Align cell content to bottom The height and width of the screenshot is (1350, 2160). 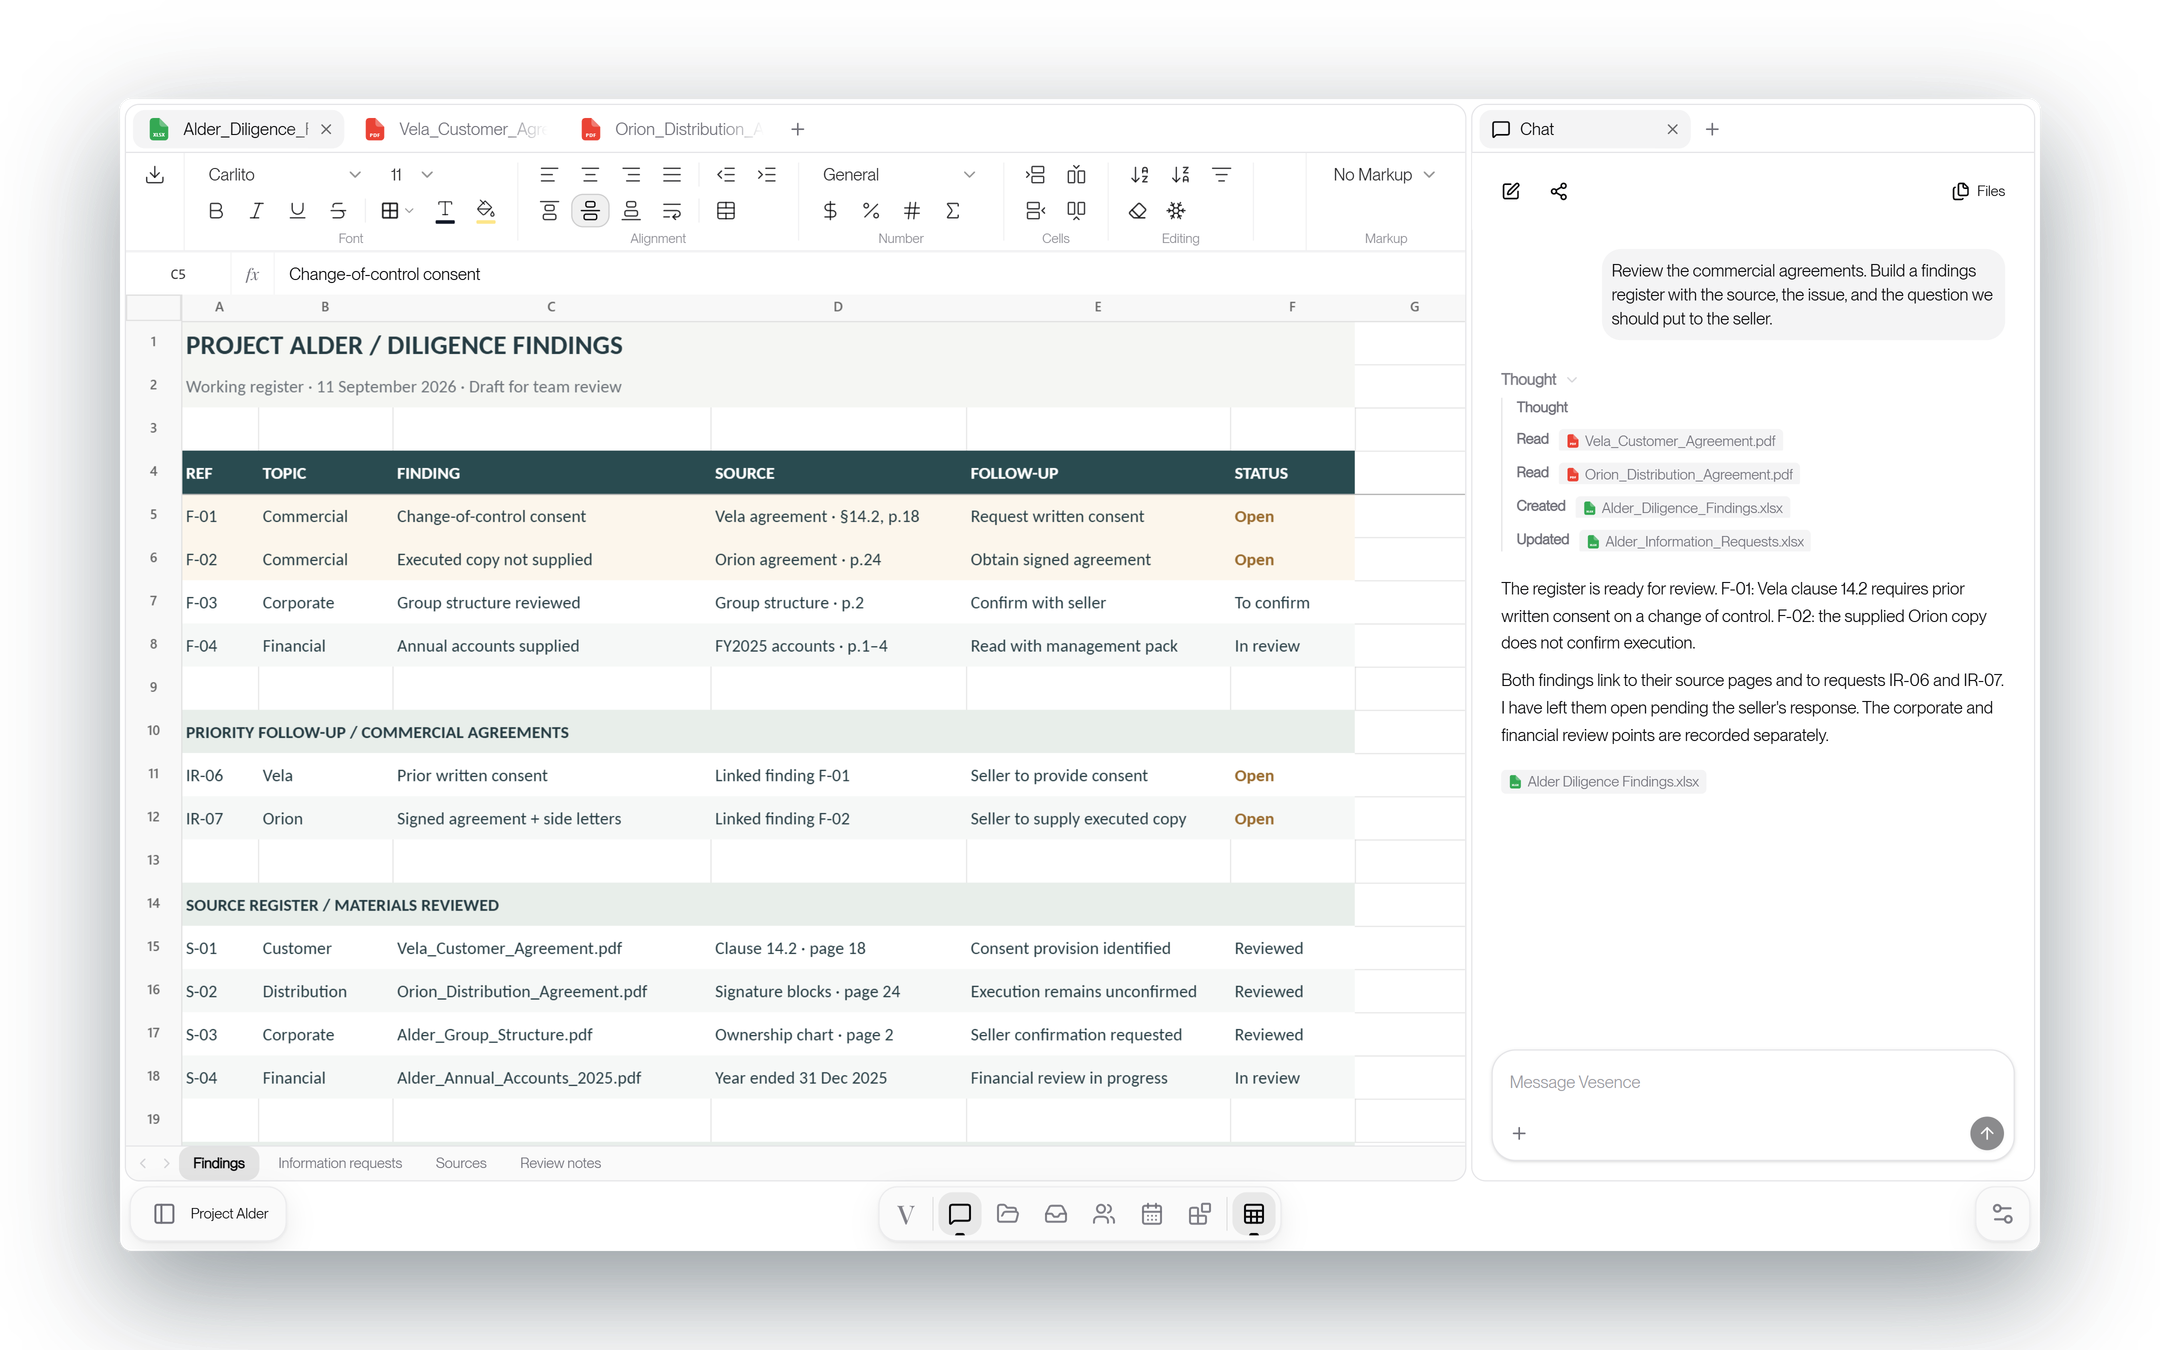pyautogui.click(x=631, y=211)
